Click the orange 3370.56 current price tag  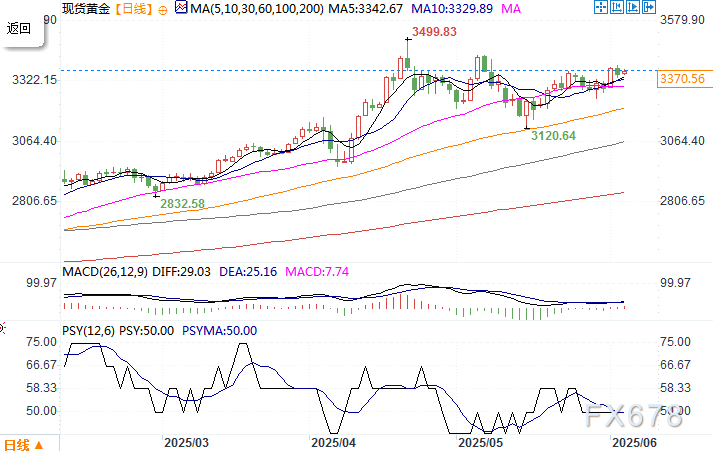(x=683, y=79)
